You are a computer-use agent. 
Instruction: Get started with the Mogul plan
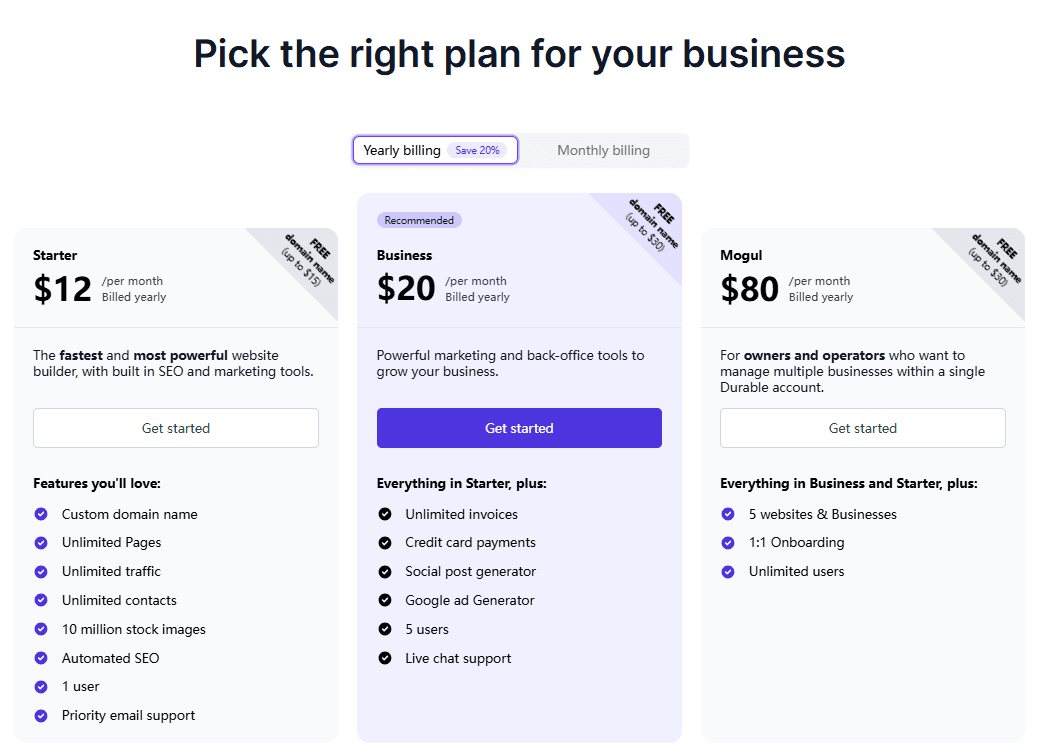pos(863,428)
